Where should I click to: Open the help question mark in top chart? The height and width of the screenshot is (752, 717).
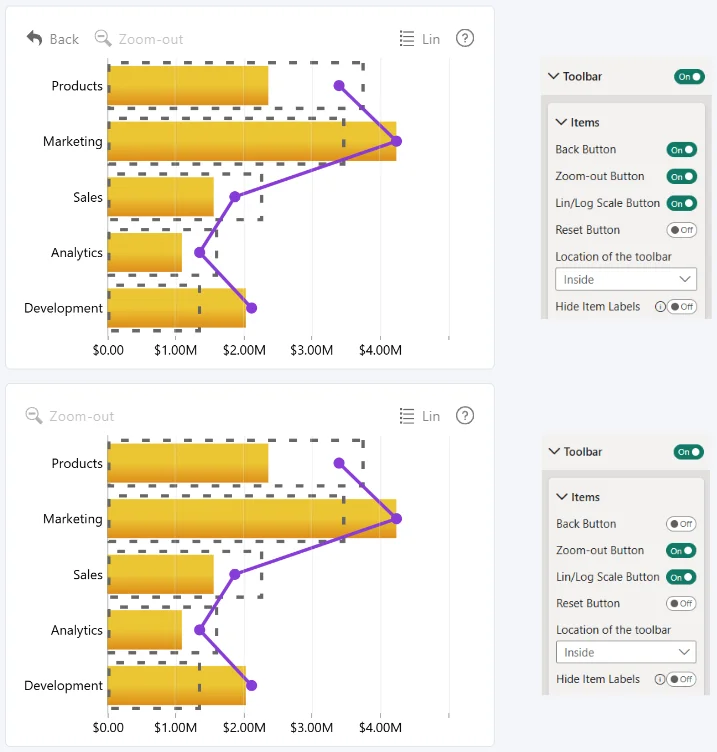click(465, 38)
